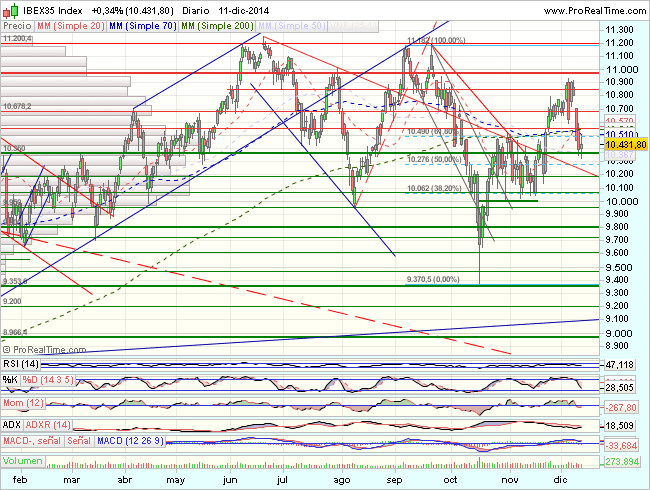Click the date label 11-dic-2014
Image resolution: width=650 pixels, height=490 pixels.
click(x=244, y=10)
